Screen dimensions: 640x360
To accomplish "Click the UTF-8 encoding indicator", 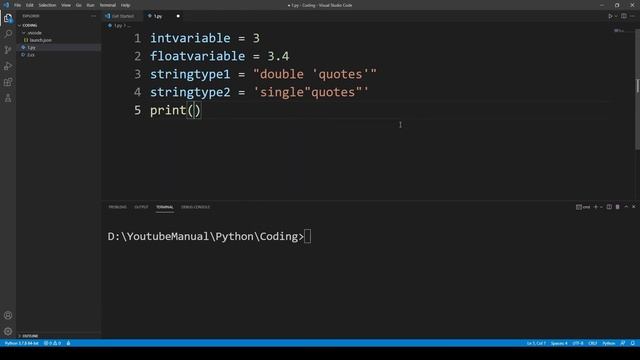I will (x=578, y=343).
